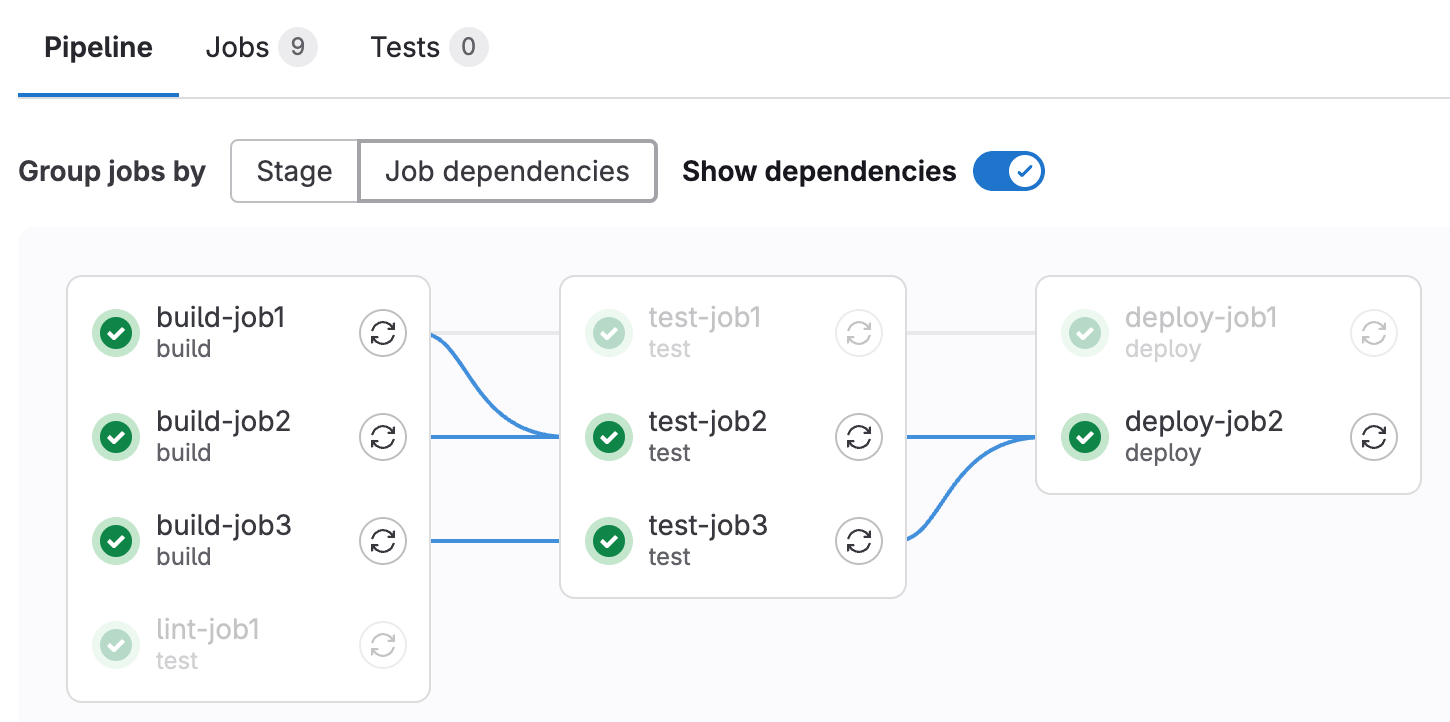The width and height of the screenshot is (1450, 722).
Task: Click the success status icon for build-job1
Action: point(115,333)
